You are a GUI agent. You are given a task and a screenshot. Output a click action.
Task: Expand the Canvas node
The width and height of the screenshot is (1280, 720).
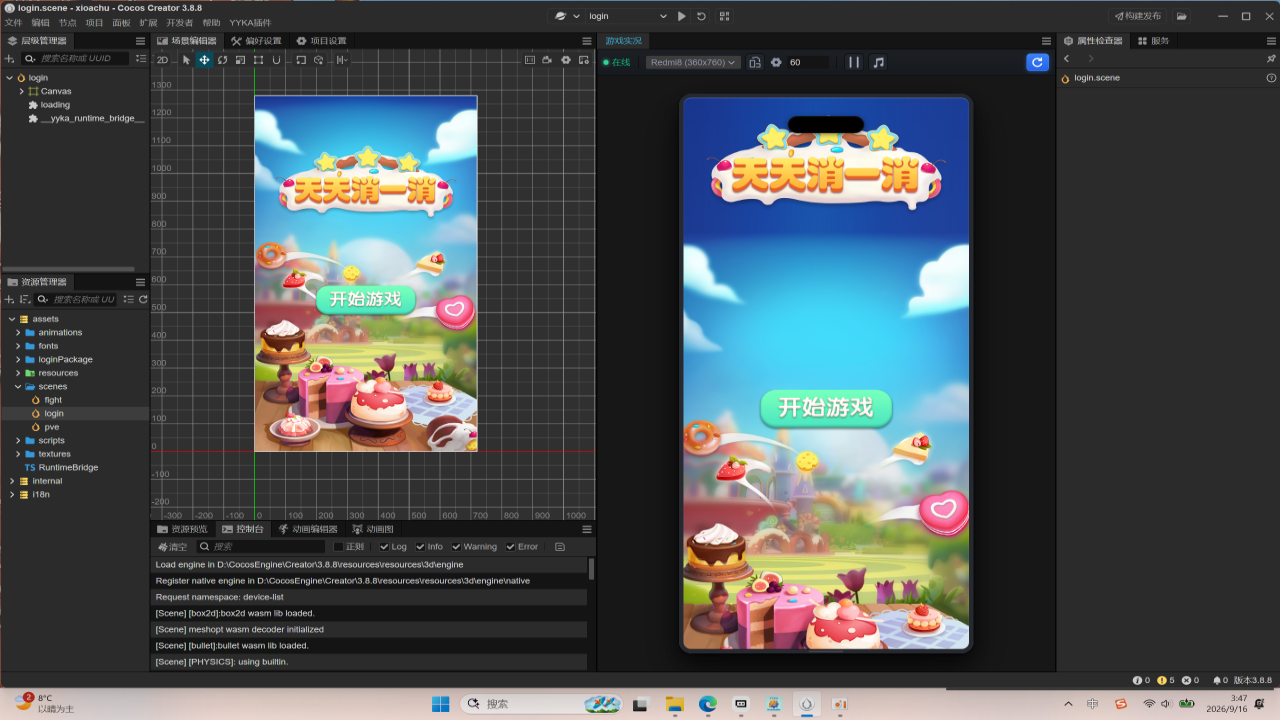[x=21, y=91]
